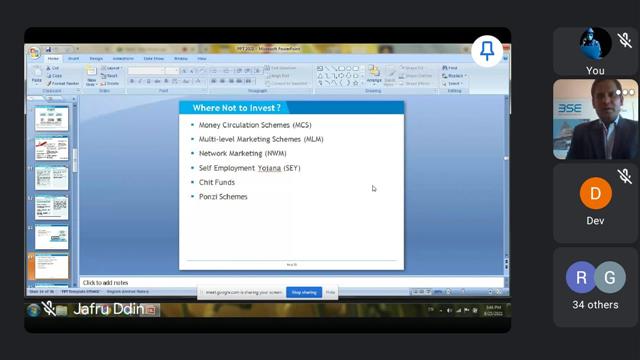Switch to the Insert ribbon tab
This screenshot has width=640, height=360.
coord(73,59)
